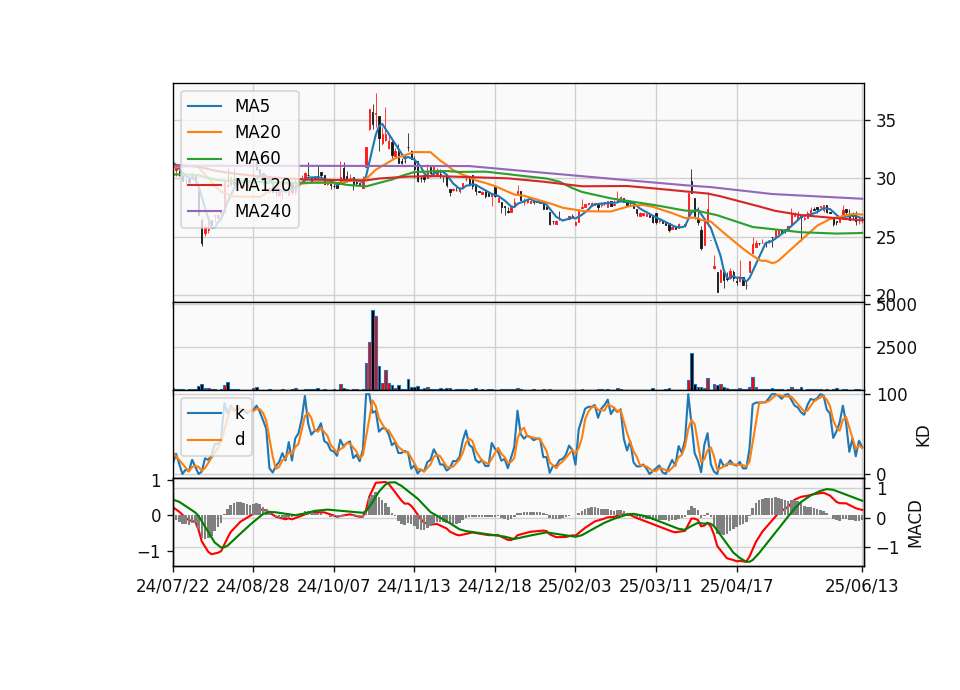Image resolution: width=960 pixels, height=690 pixels.
Task: Click the 100 tick on KD axis
Action: coord(892,395)
